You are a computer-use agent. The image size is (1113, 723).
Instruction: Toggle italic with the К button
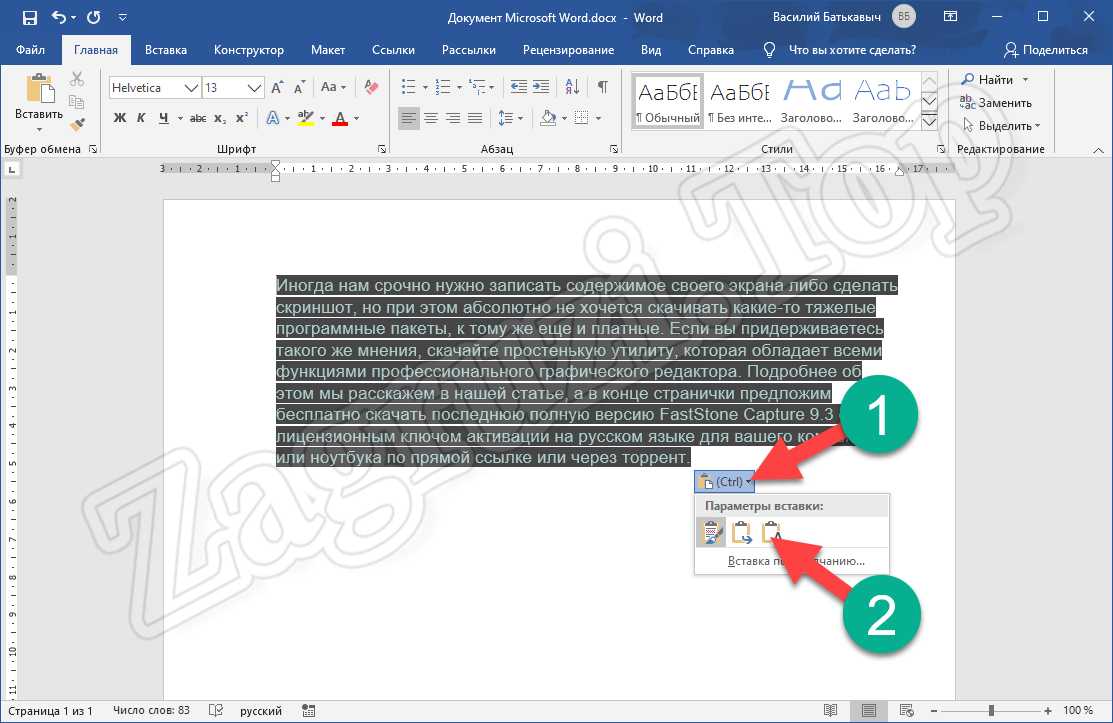click(x=141, y=118)
